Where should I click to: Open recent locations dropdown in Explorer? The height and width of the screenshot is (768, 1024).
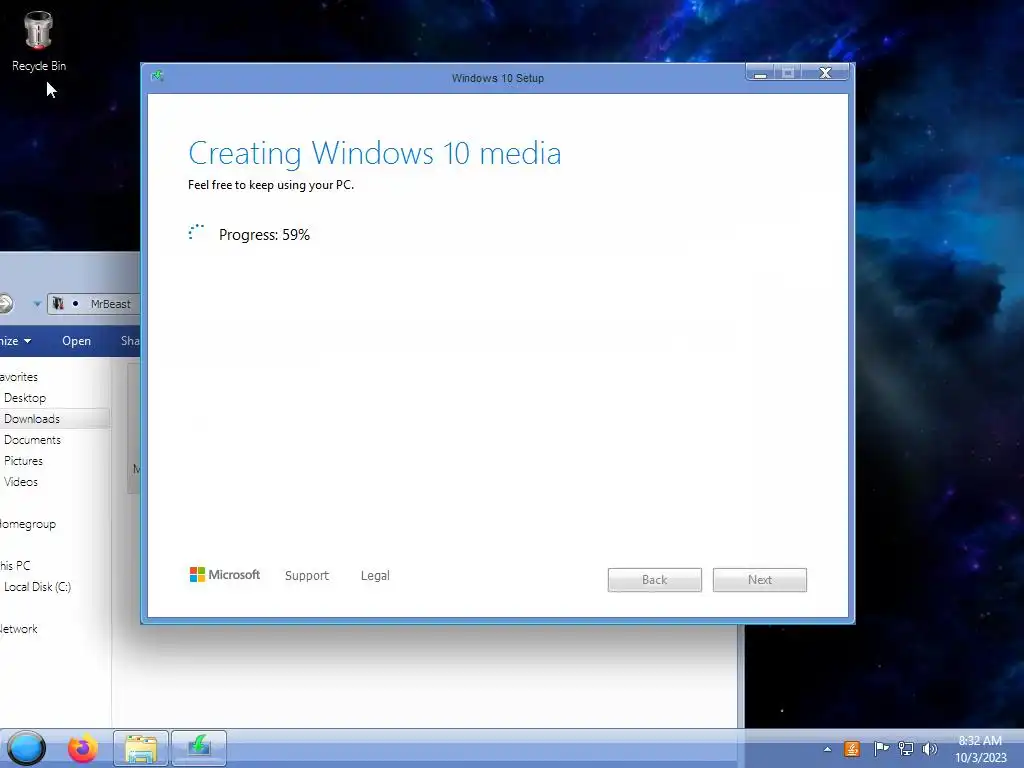(37, 304)
